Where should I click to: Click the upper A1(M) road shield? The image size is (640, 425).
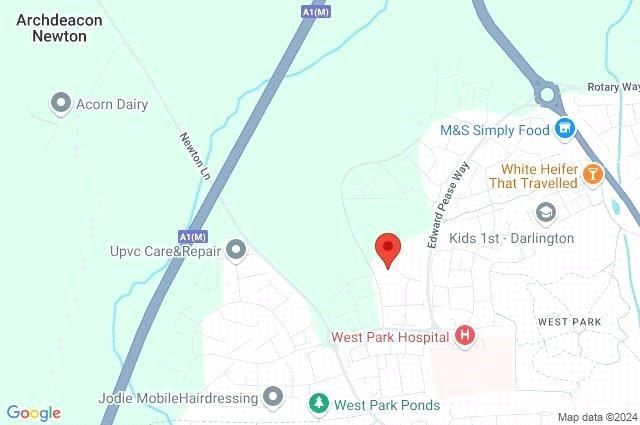click(x=316, y=12)
